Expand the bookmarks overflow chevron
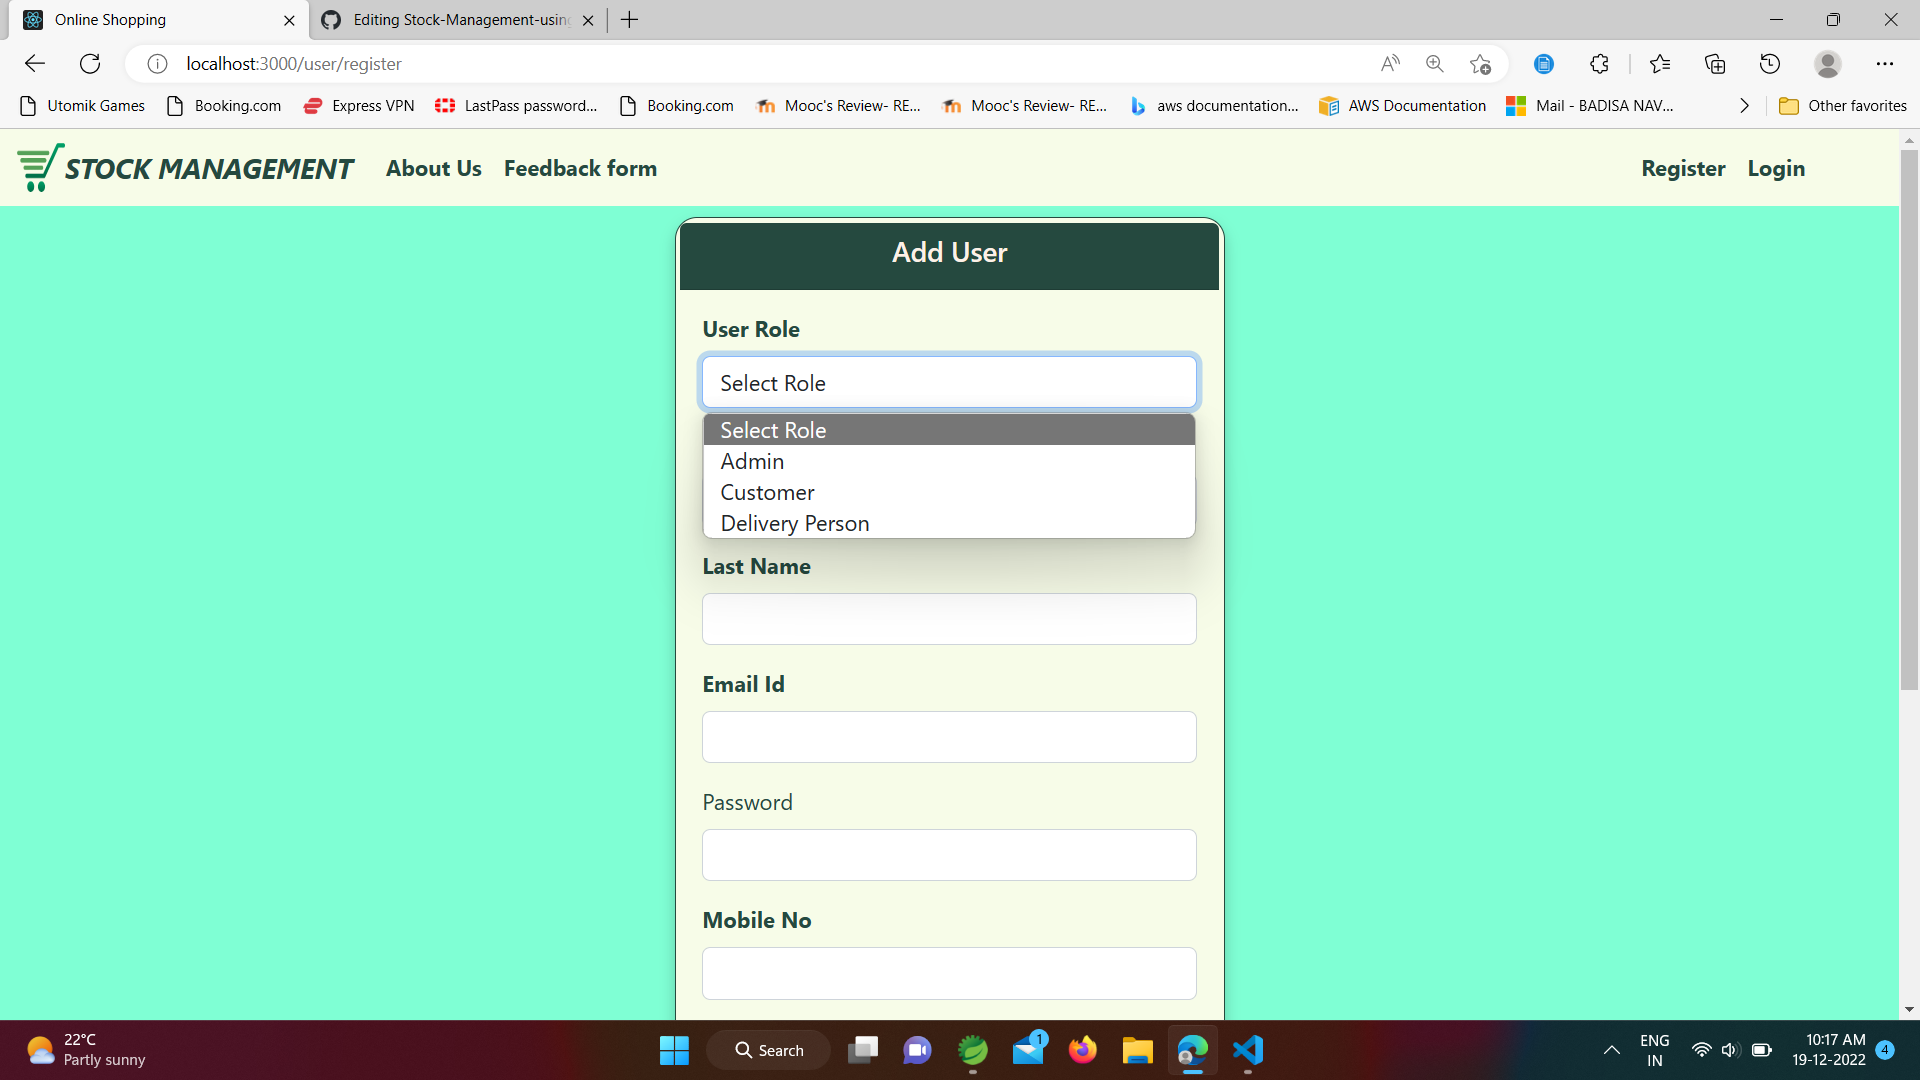 click(1744, 106)
